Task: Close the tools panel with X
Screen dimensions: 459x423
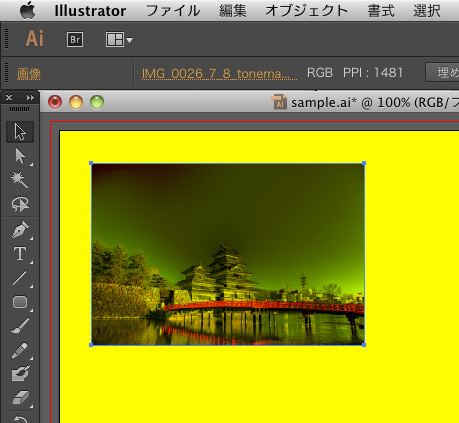Action: [9, 97]
